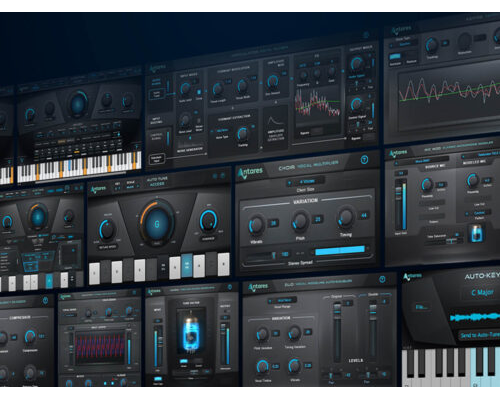The height and width of the screenshot is (400, 500).
Task: Click the File... button in Auto-Key
Action: 421,307
